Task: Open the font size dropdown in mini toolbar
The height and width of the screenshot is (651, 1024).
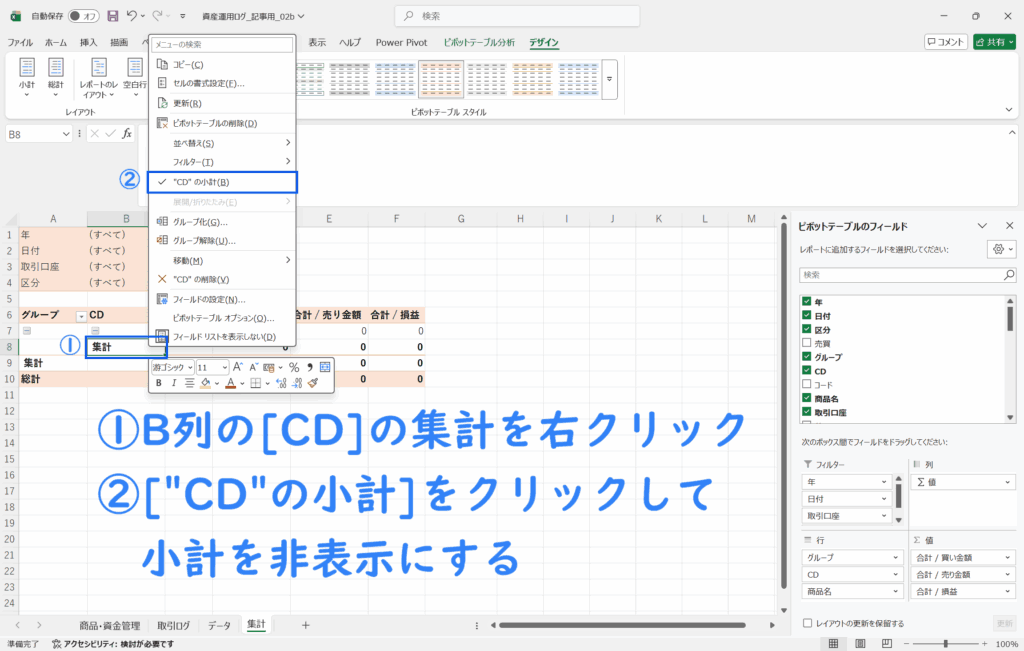Action: [224, 367]
